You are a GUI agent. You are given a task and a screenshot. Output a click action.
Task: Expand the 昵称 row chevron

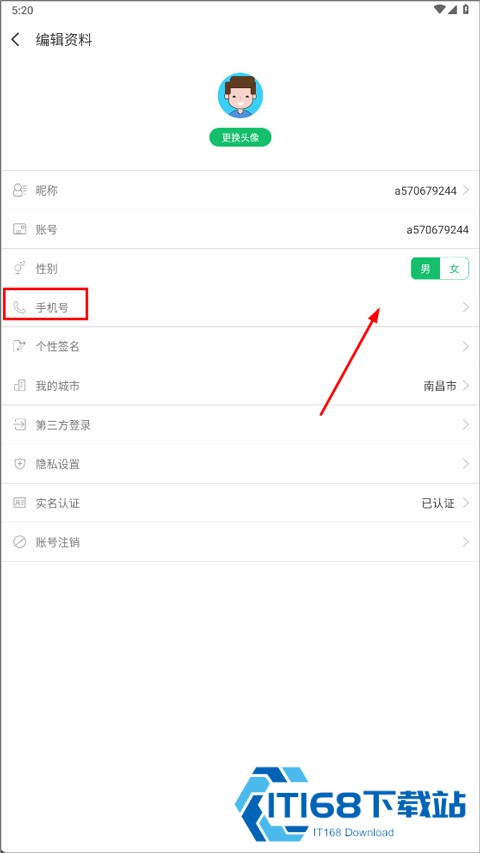pyautogui.click(x=466, y=190)
